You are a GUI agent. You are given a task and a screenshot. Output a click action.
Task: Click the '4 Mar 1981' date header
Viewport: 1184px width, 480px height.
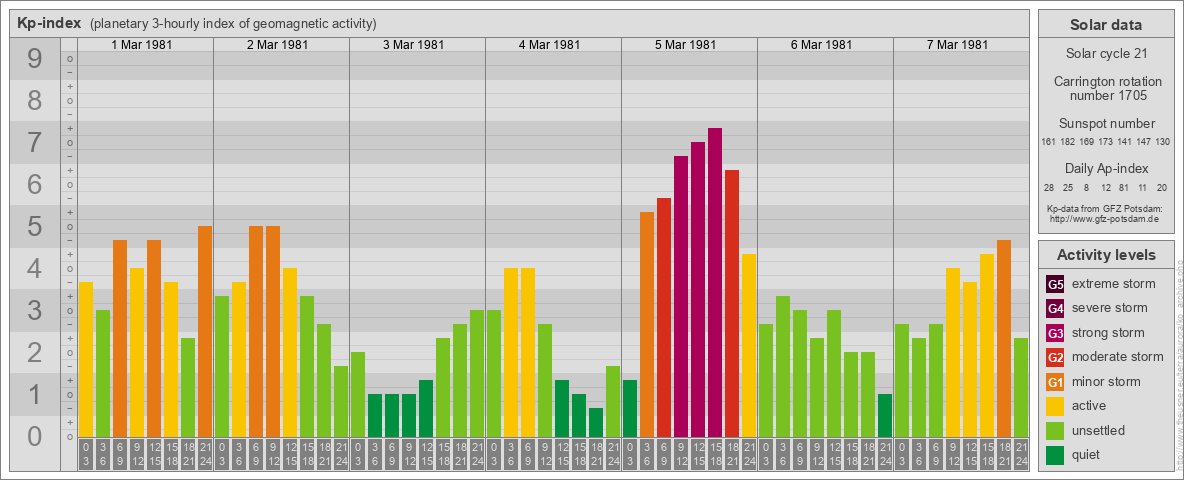coord(550,45)
